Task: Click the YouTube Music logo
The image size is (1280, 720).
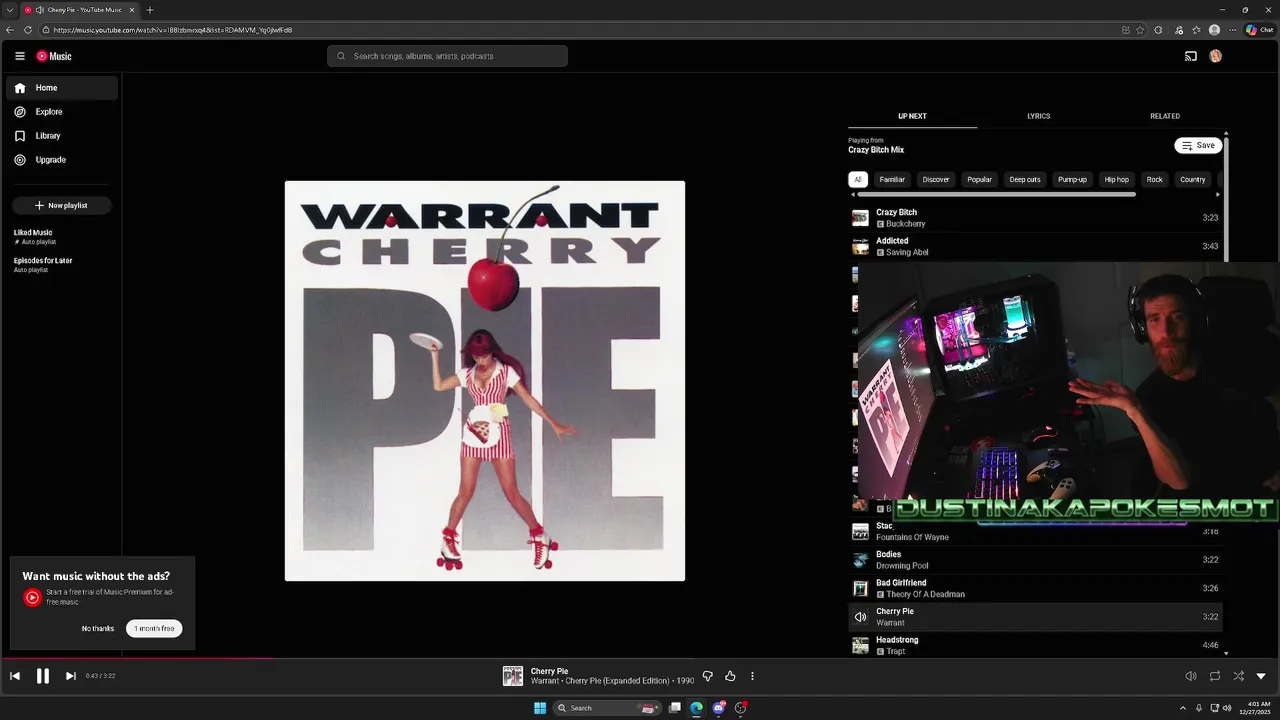Action: pos(54,56)
